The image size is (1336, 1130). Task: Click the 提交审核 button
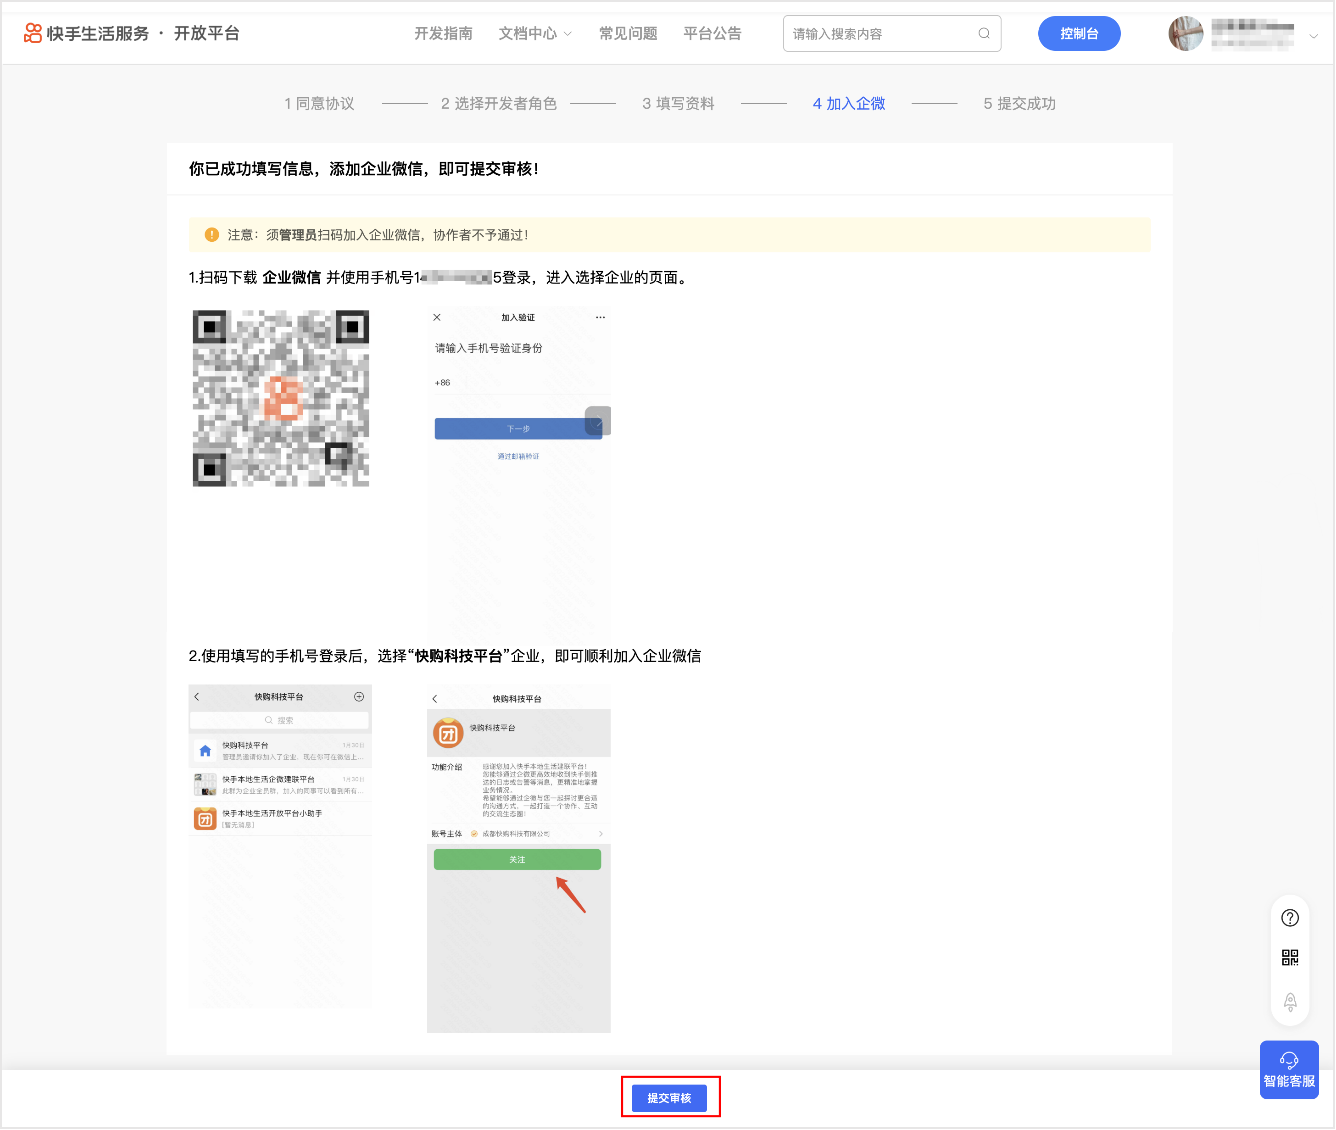[x=669, y=1098]
